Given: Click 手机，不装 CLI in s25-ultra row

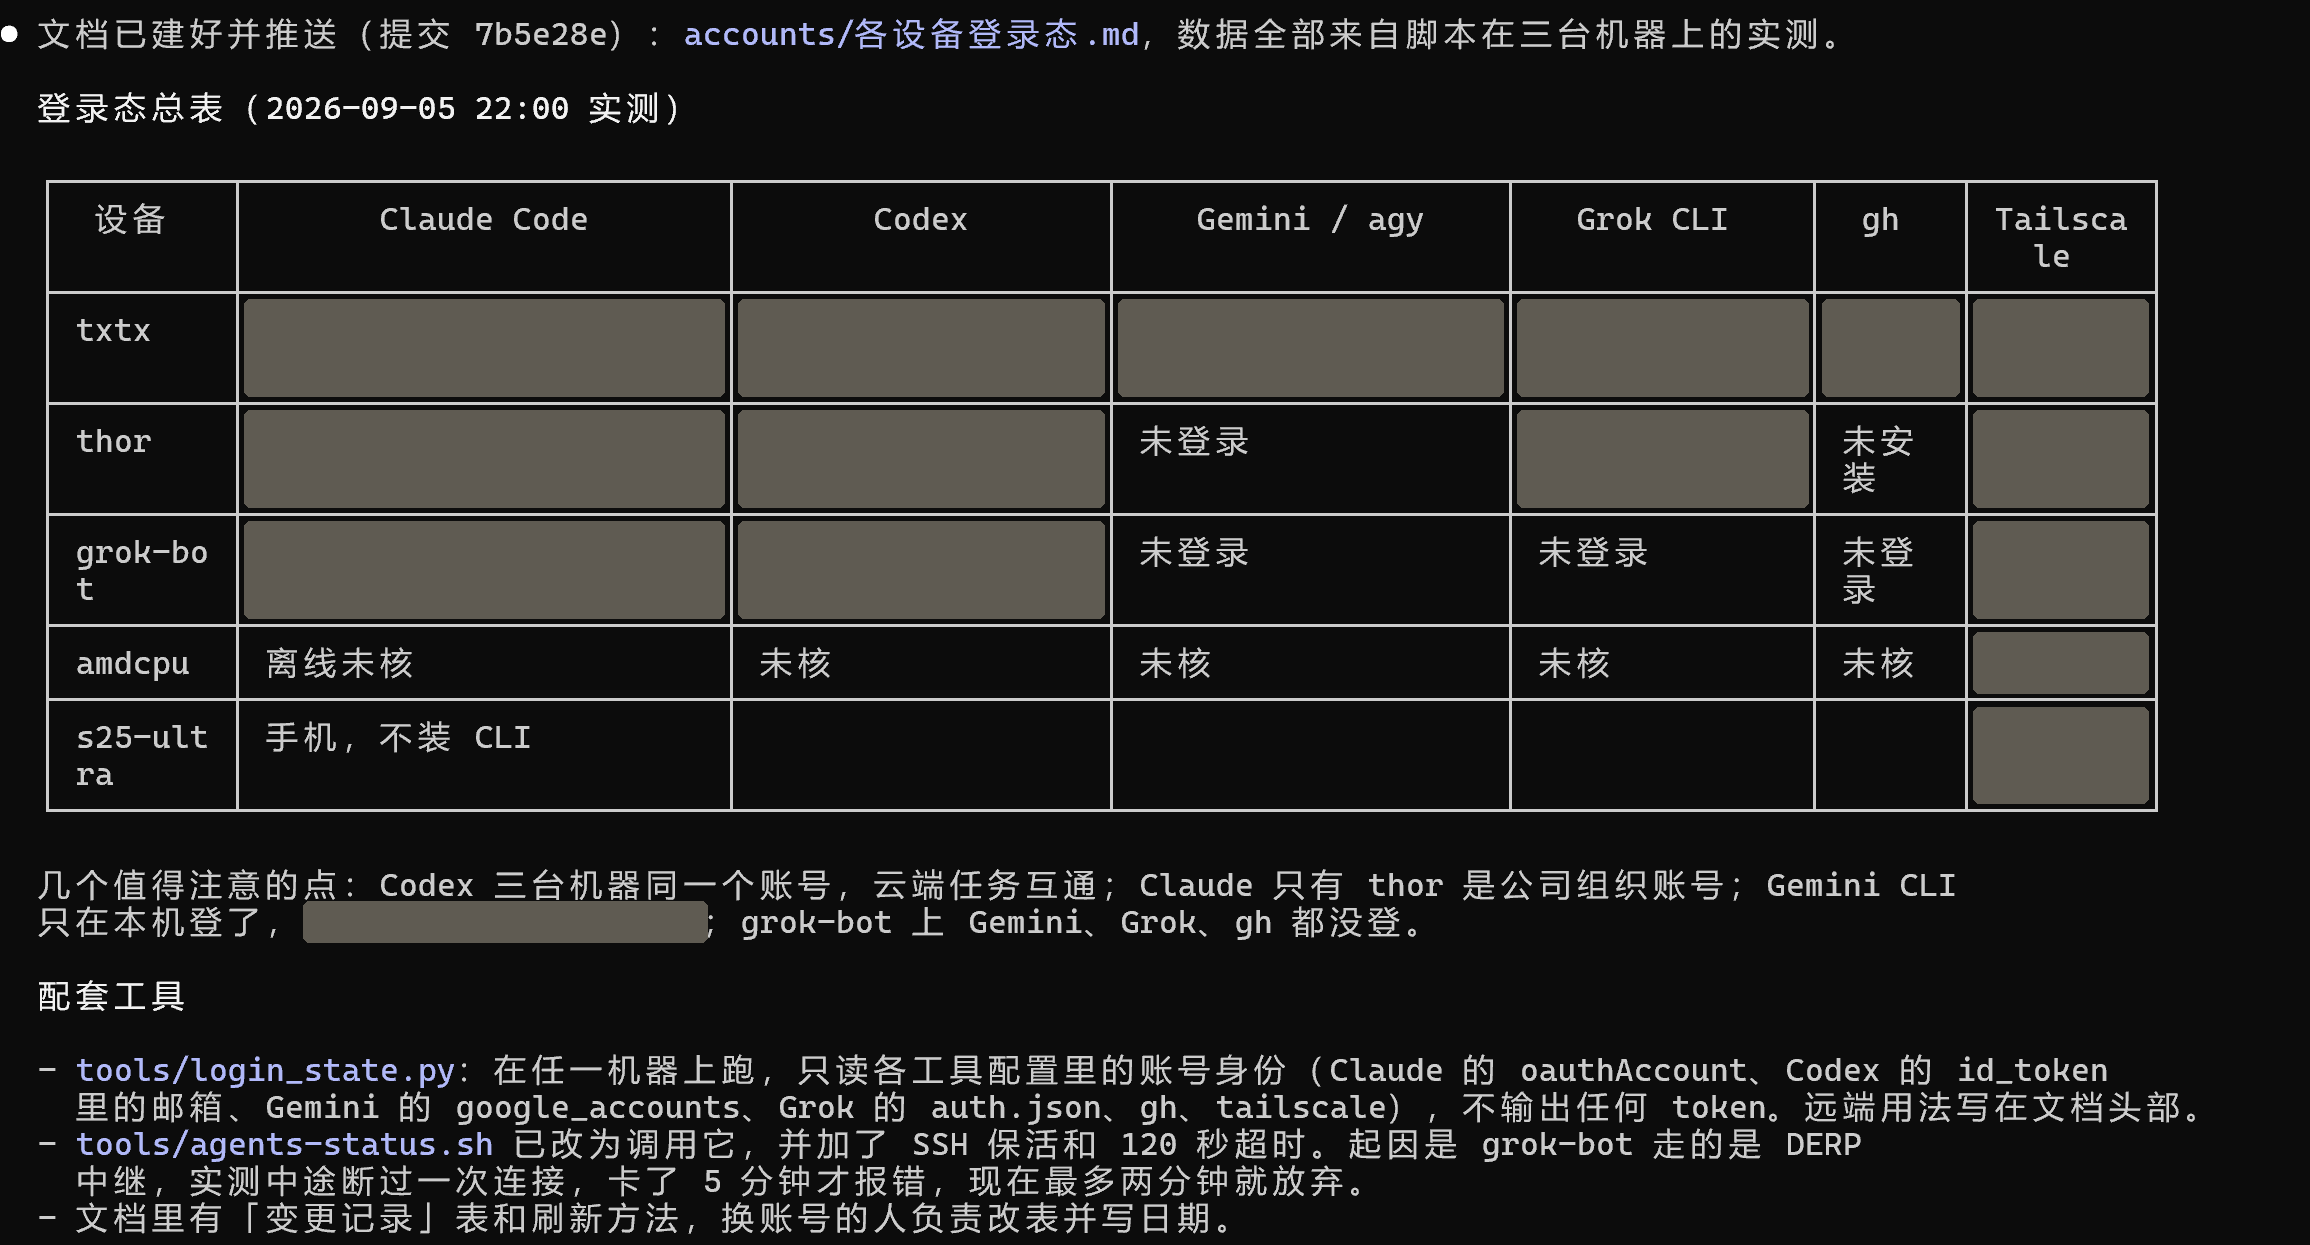Looking at the screenshot, I should click(x=398, y=738).
